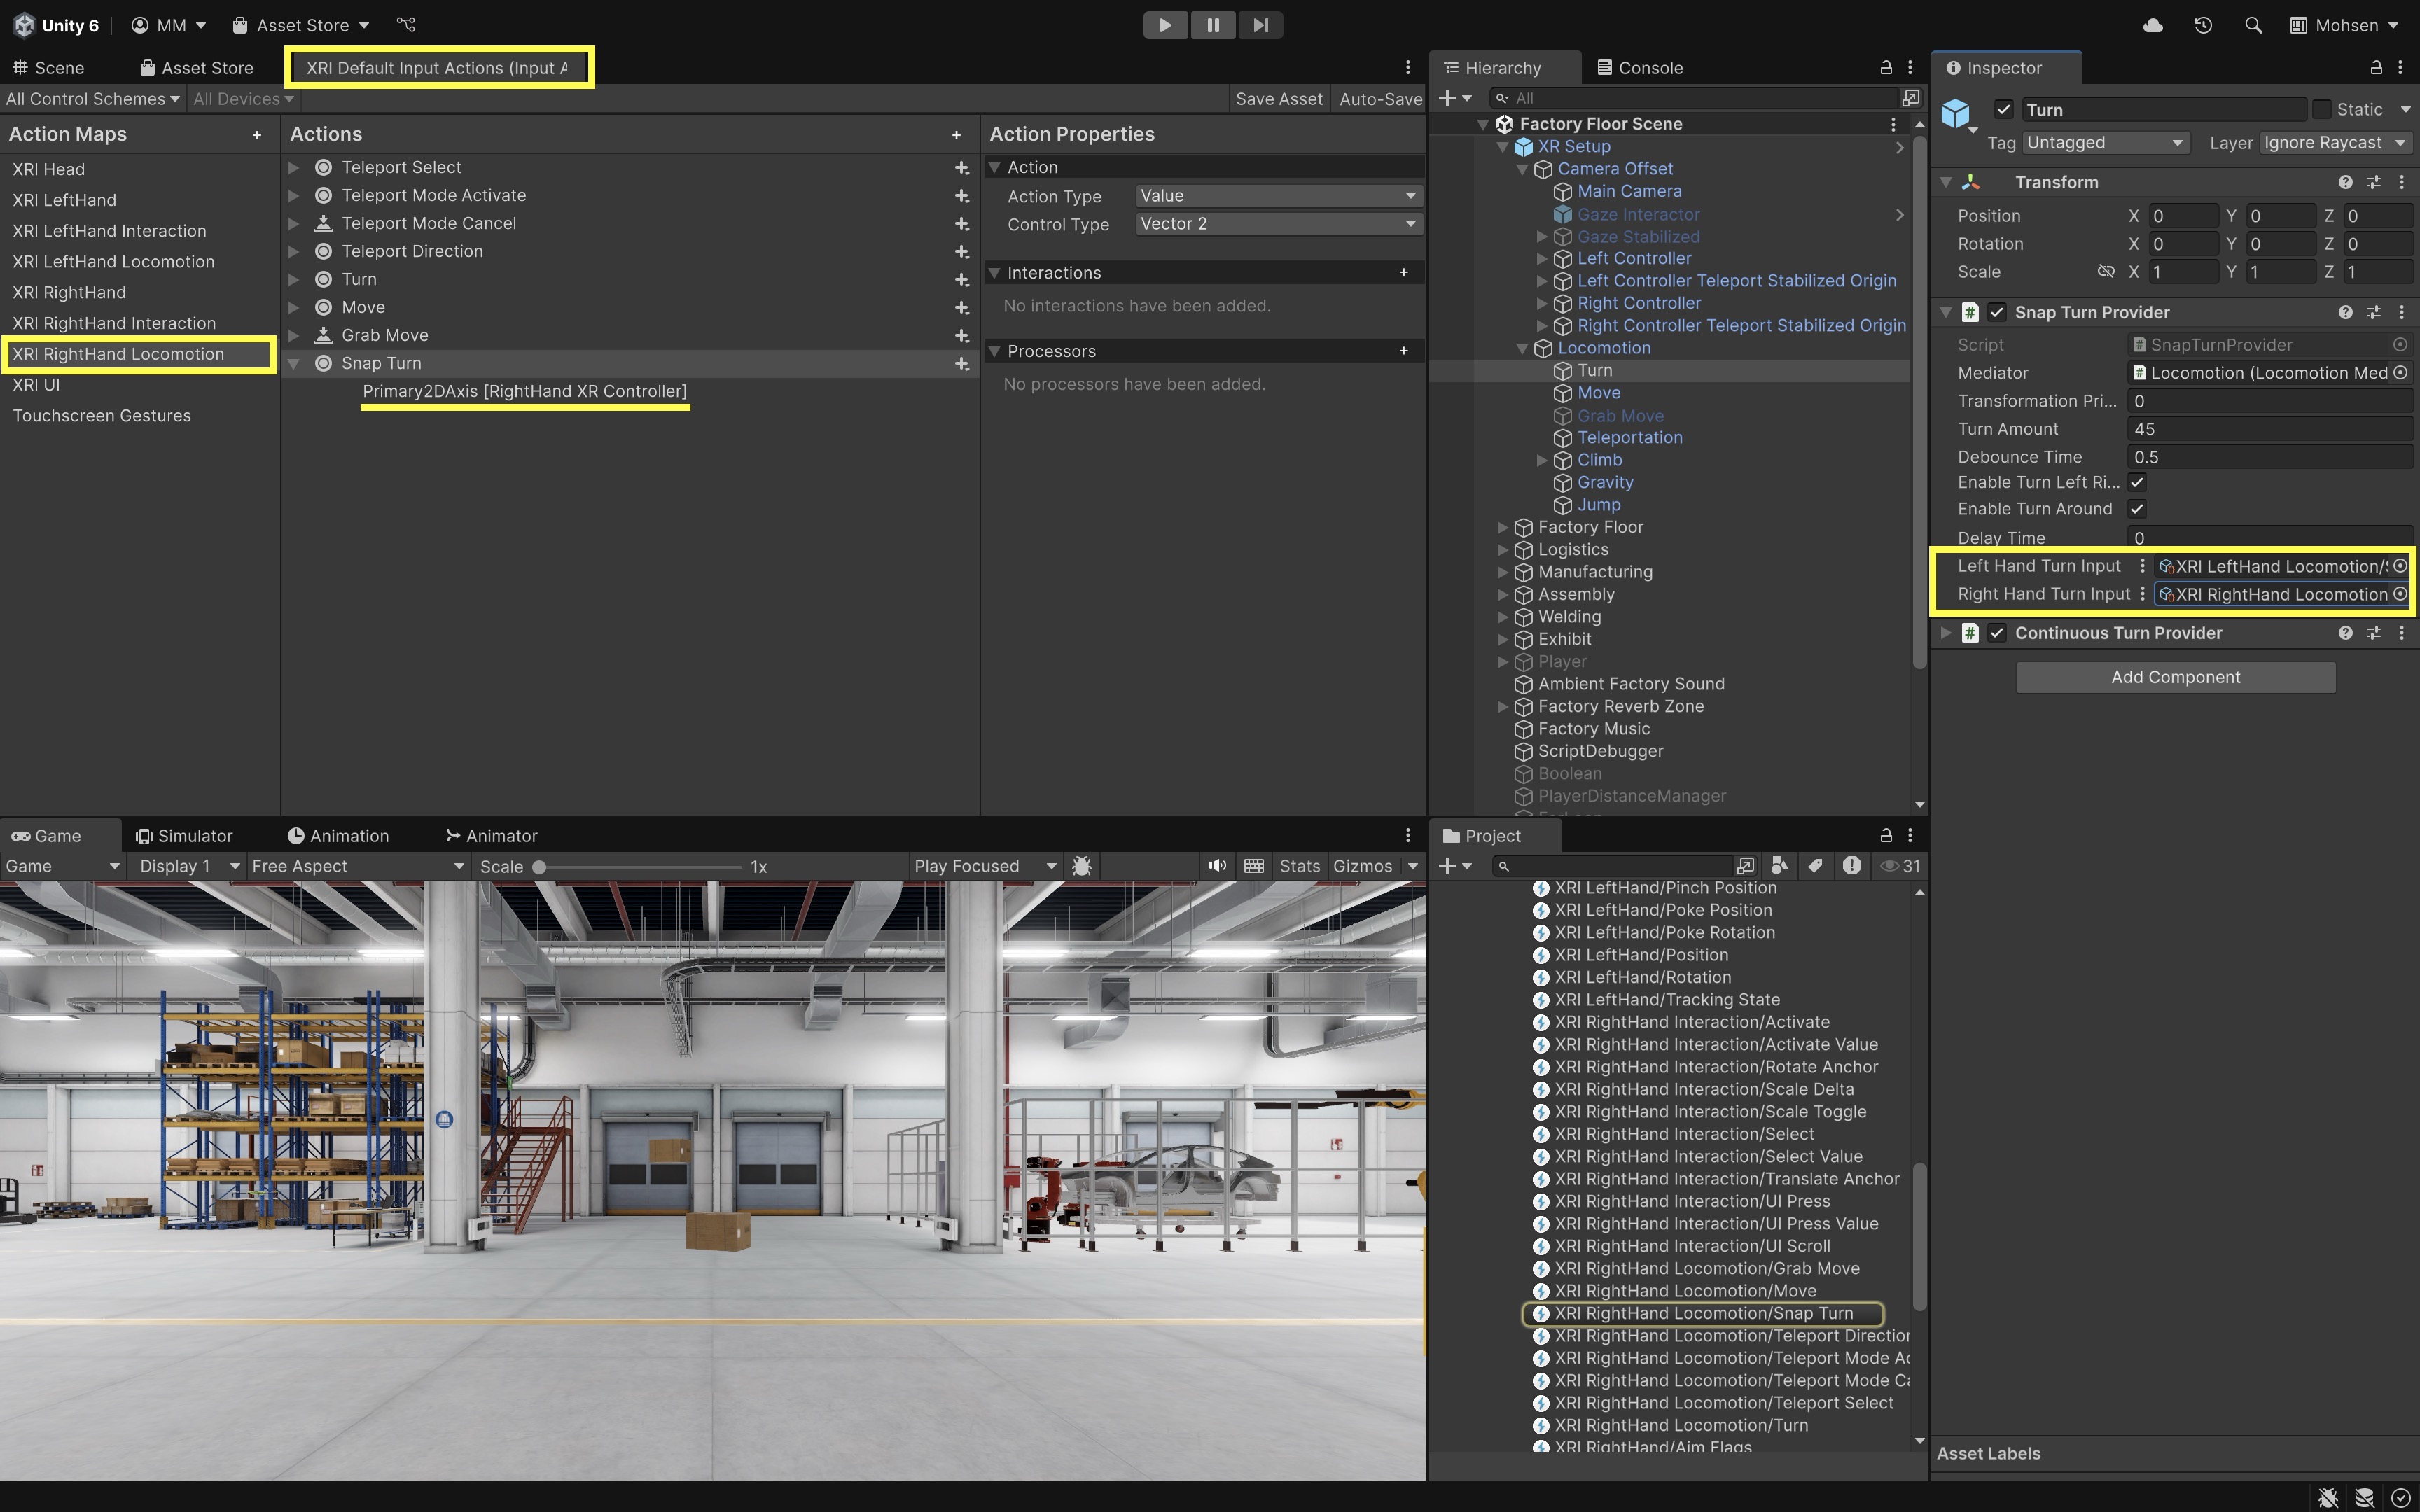Open the Undo History clock icon

click(2203, 25)
